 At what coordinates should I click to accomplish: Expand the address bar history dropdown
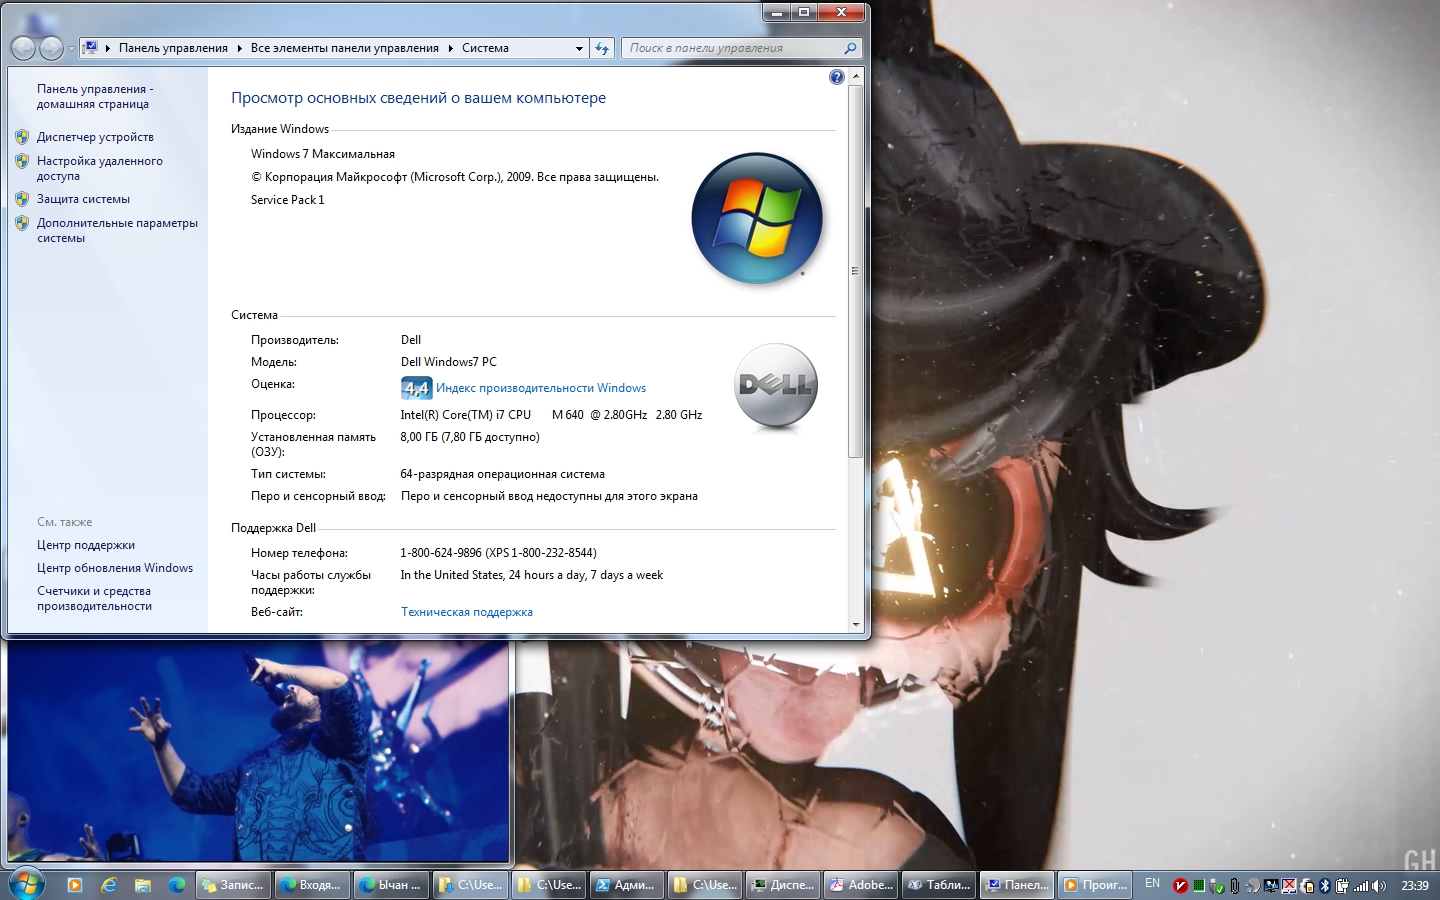(579, 48)
